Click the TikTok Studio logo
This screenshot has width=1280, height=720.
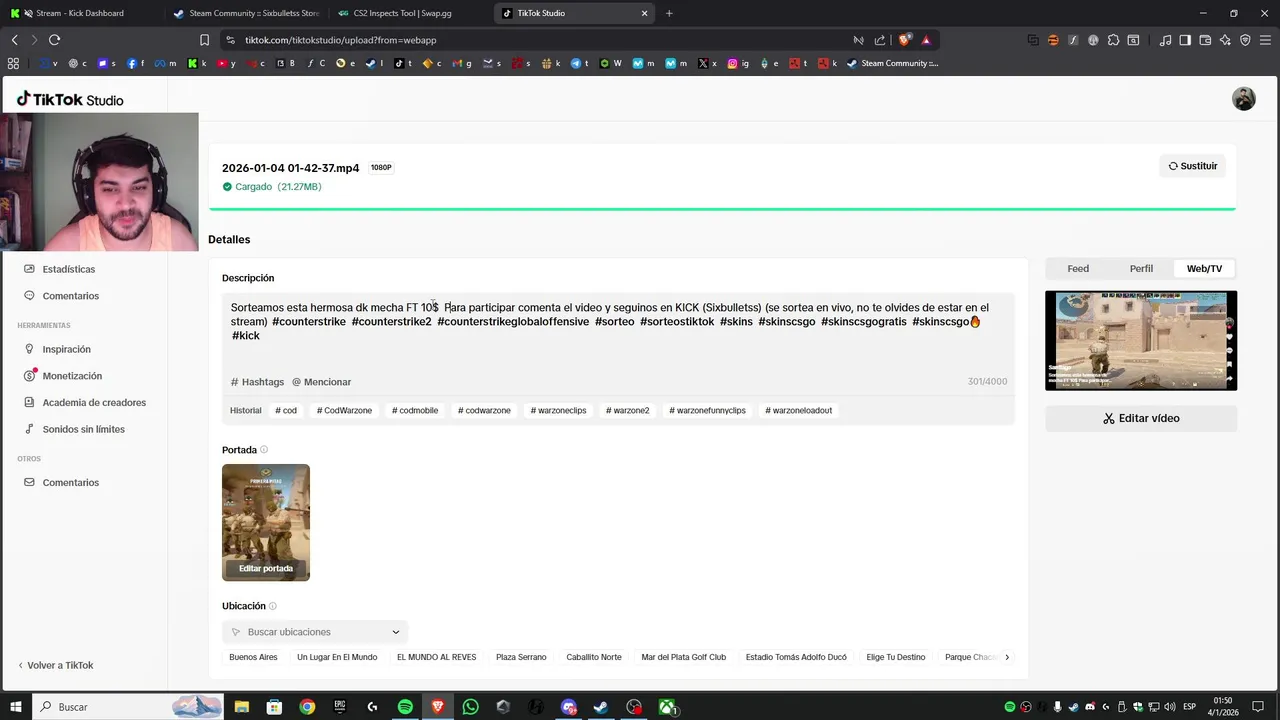pyautogui.click(x=70, y=99)
